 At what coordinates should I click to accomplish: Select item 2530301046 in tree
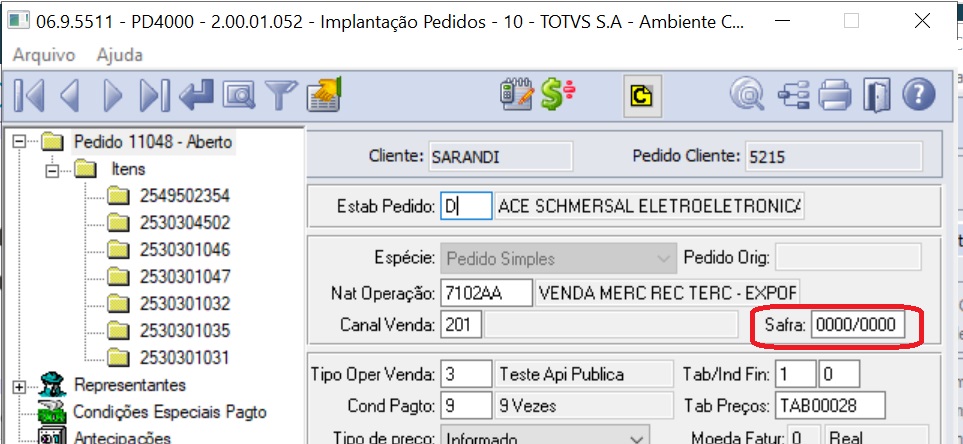coord(185,250)
